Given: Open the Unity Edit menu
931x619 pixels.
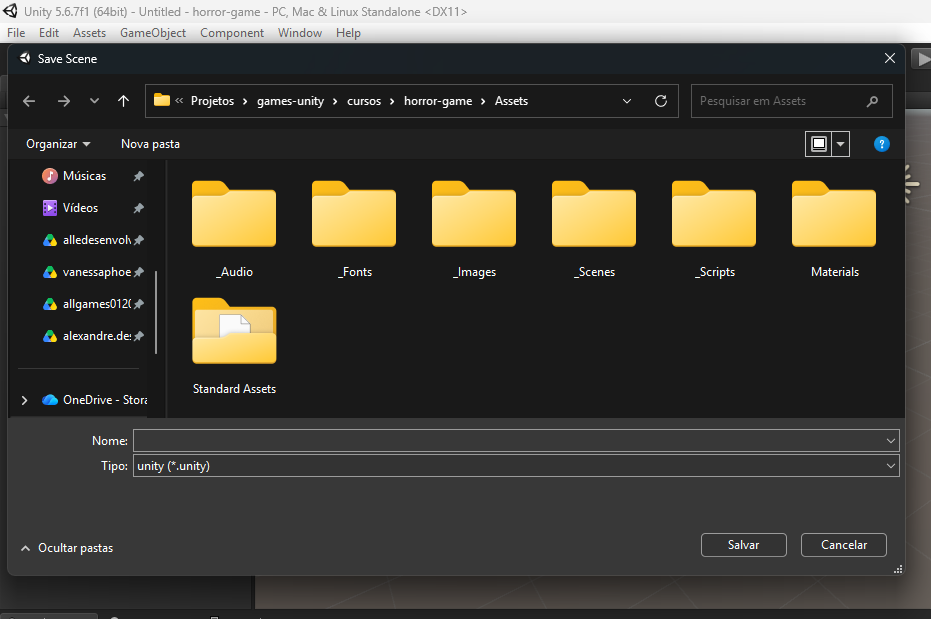Looking at the screenshot, I should pos(49,33).
